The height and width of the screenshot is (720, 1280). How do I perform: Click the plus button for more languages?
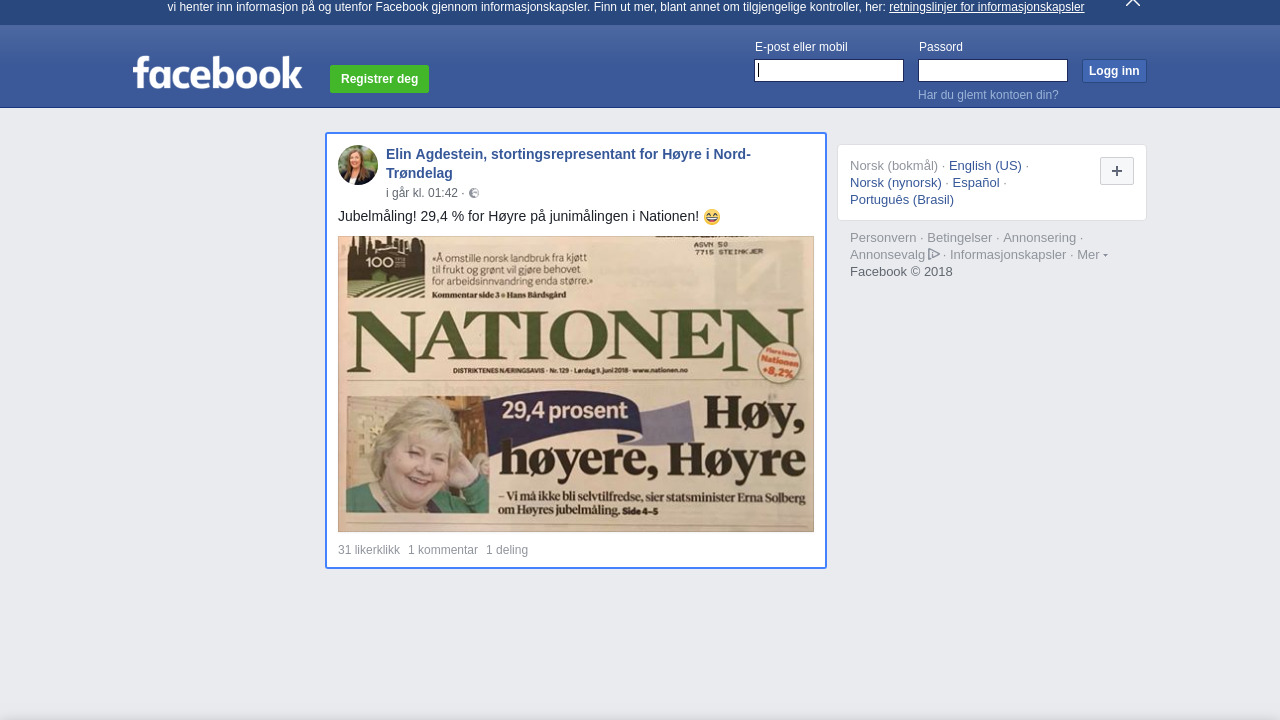click(x=1117, y=171)
